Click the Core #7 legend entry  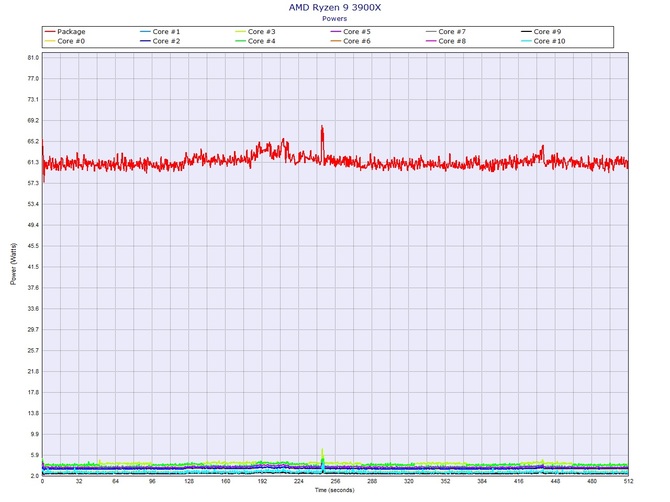point(446,32)
